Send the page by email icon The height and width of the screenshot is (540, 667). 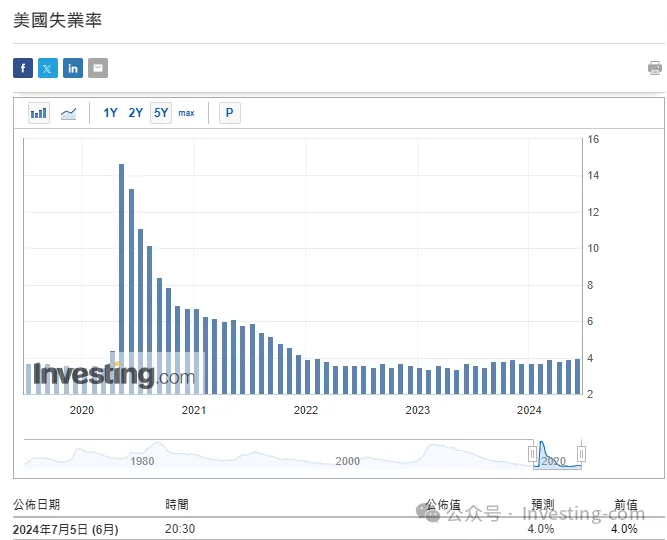point(98,68)
